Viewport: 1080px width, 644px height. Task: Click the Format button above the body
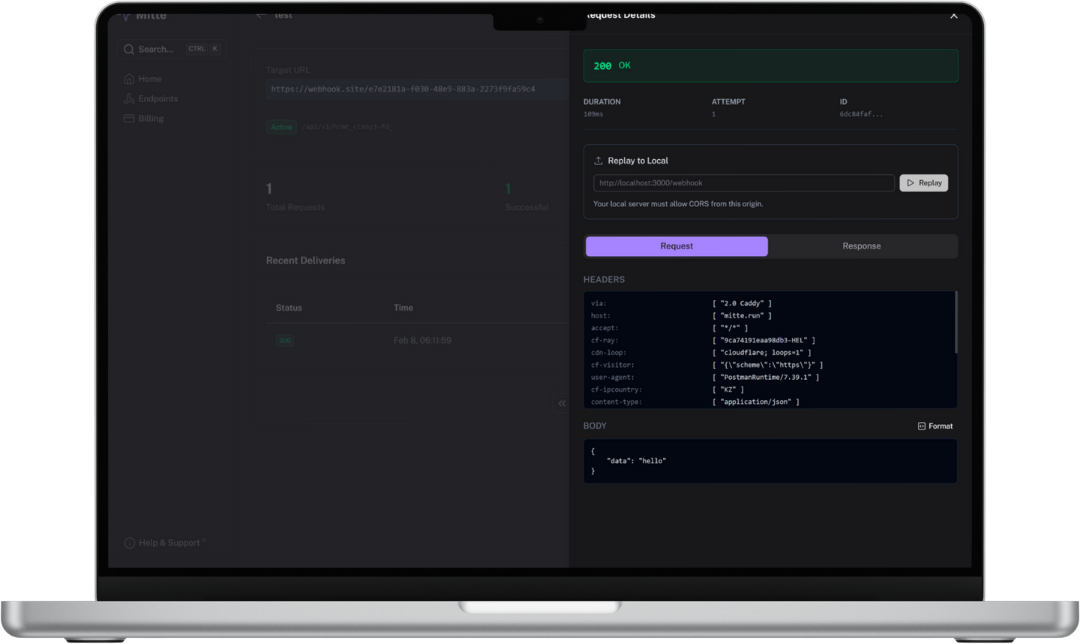(935, 426)
